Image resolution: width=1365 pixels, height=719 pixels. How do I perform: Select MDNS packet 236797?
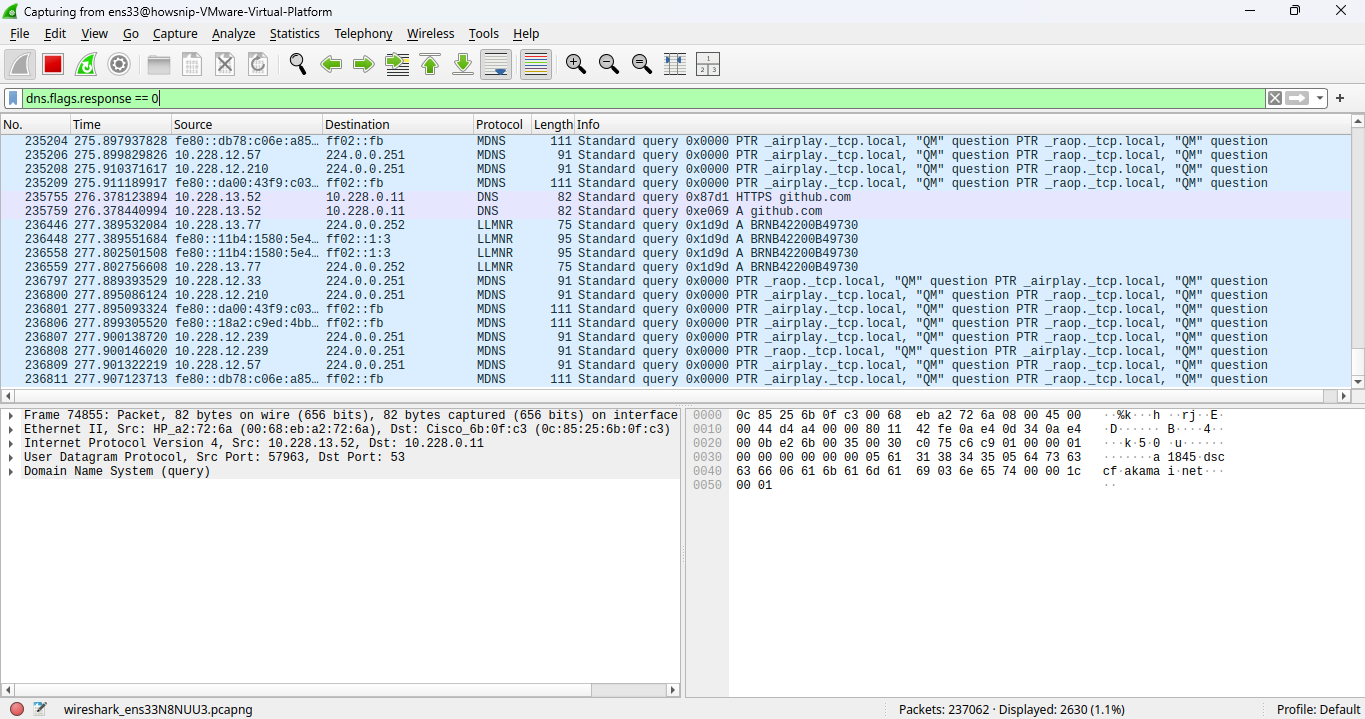675,281
